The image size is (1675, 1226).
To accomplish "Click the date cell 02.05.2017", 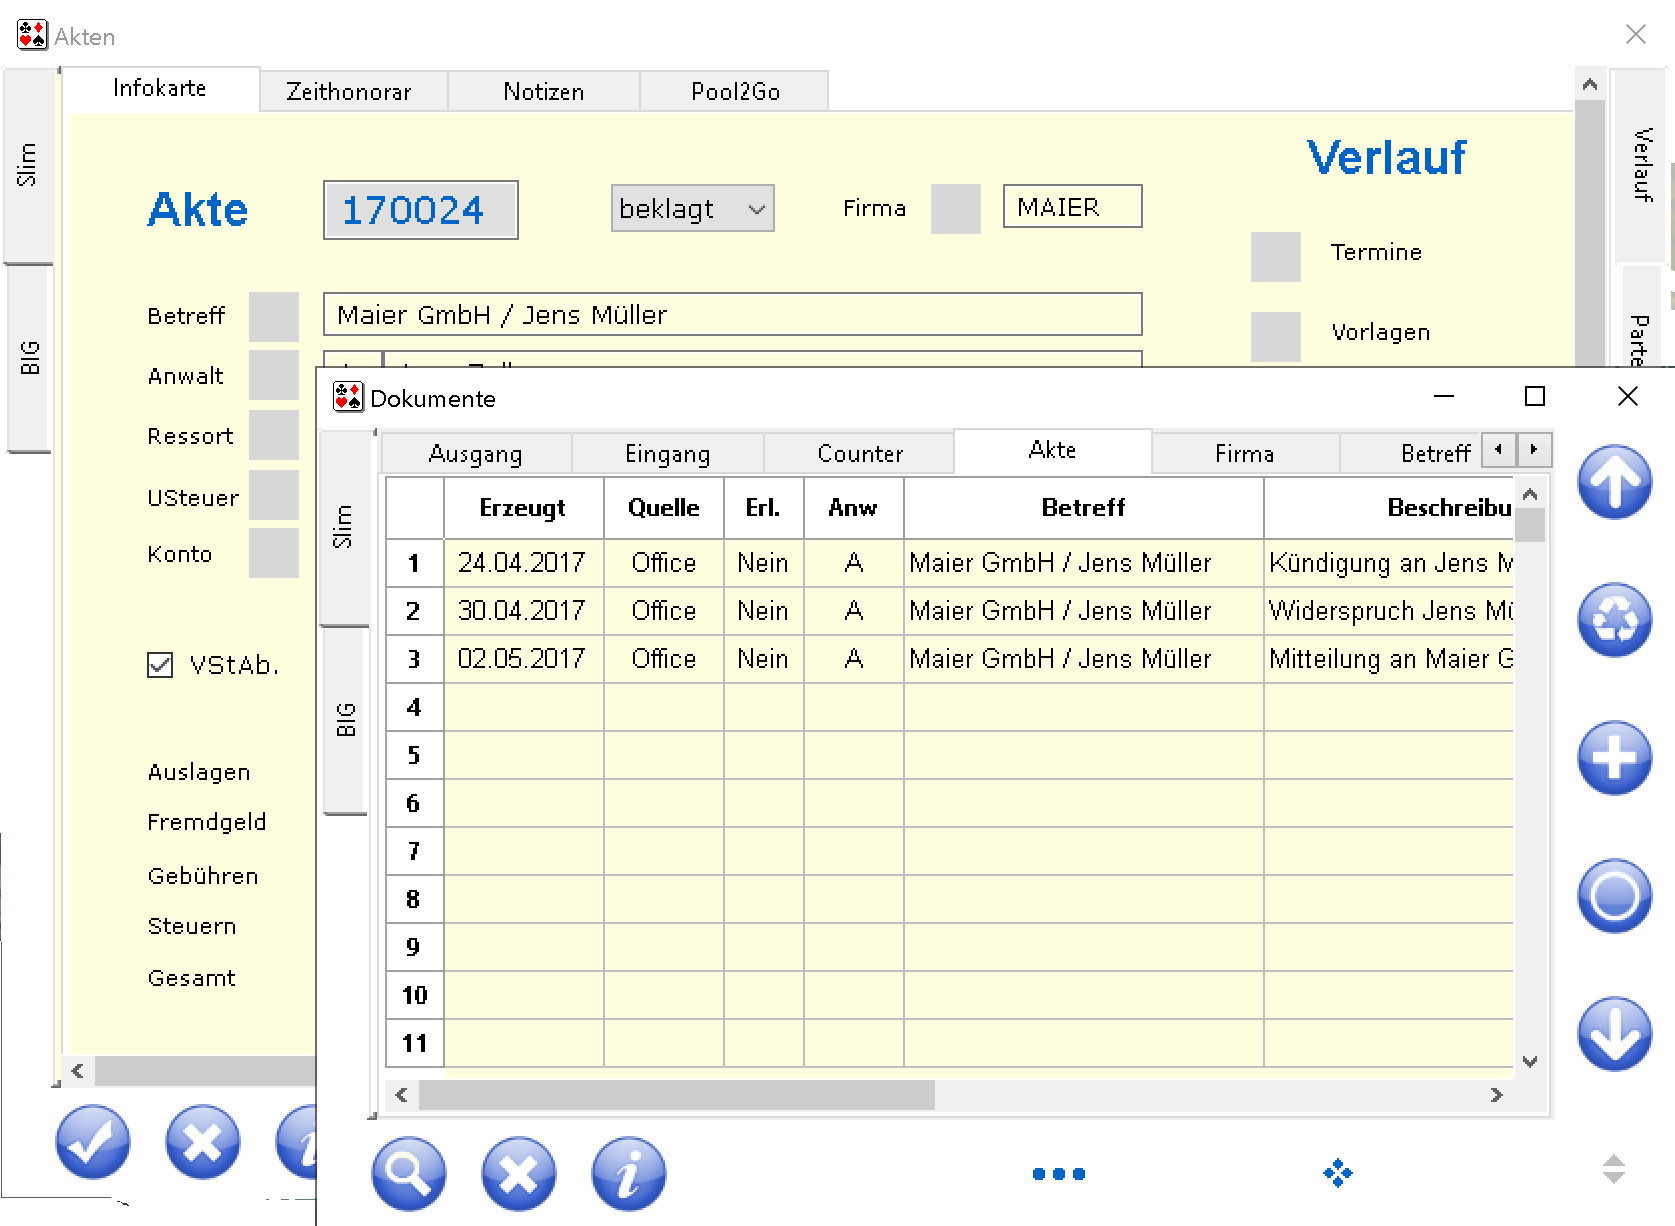I will 523,659.
